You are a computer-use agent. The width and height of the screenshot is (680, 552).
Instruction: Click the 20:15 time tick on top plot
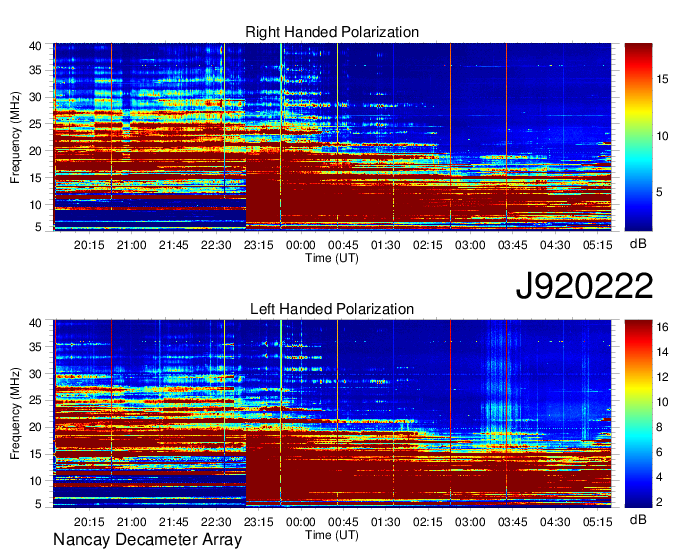[89, 245]
